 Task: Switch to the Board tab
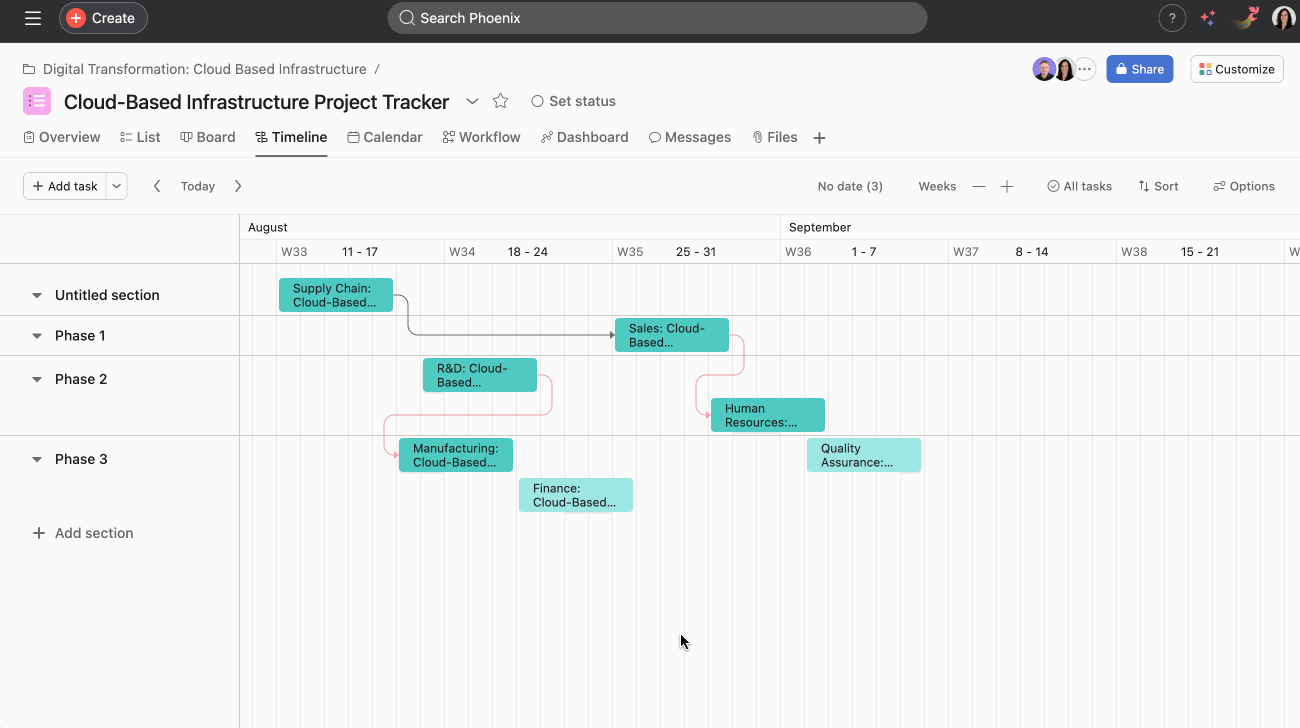click(208, 137)
